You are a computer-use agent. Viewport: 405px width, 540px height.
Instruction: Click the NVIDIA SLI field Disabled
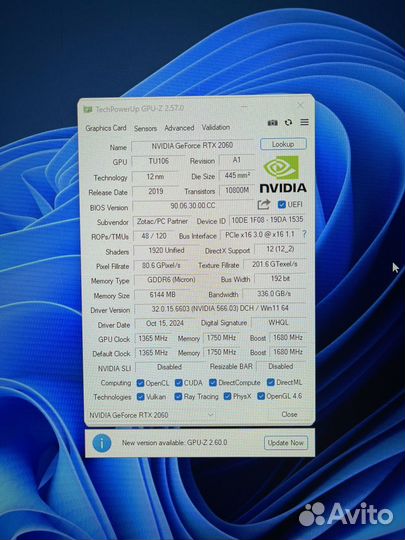coord(169,367)
